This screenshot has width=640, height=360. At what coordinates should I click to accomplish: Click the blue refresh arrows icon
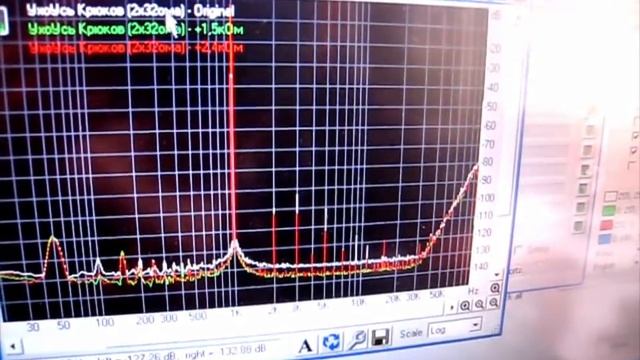(331, 342)
